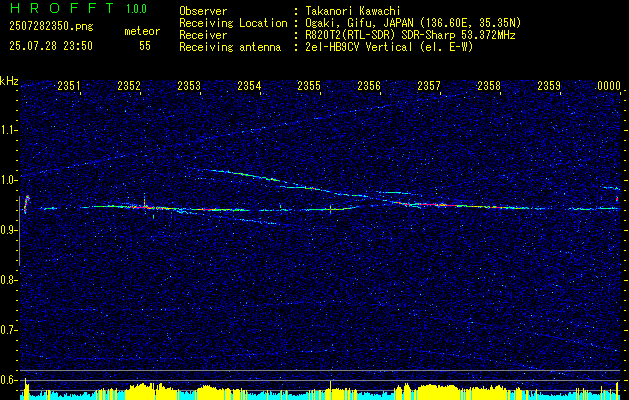Click the 0000 time marker
629x400 pixels.
pyautogui.click(x=609, y=86)
